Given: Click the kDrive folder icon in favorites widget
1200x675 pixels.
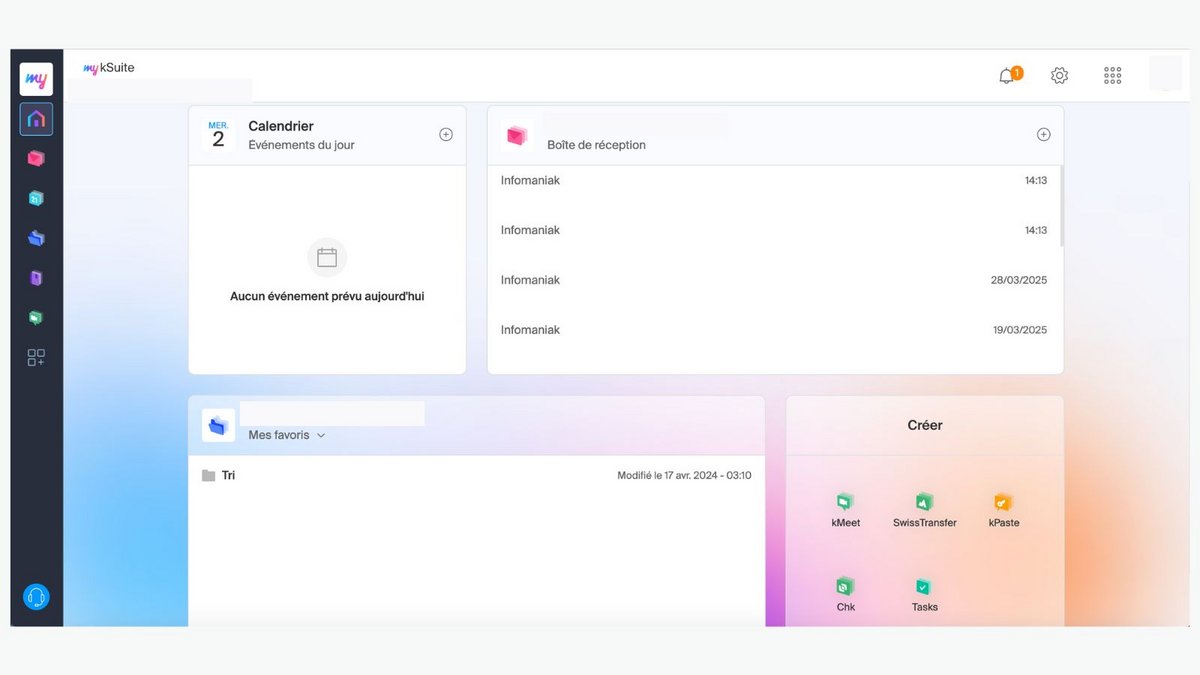Looking at the screenshot, I should (x=218, y=426).
